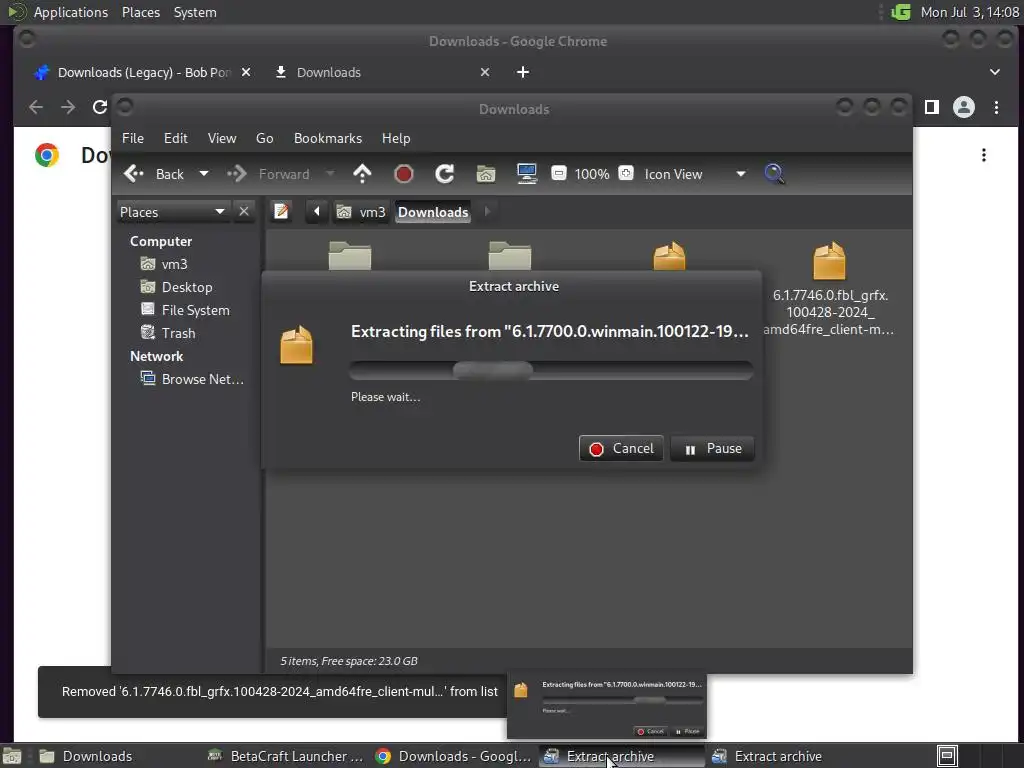Go back with the file manager Back arrow

coord(154,174)
